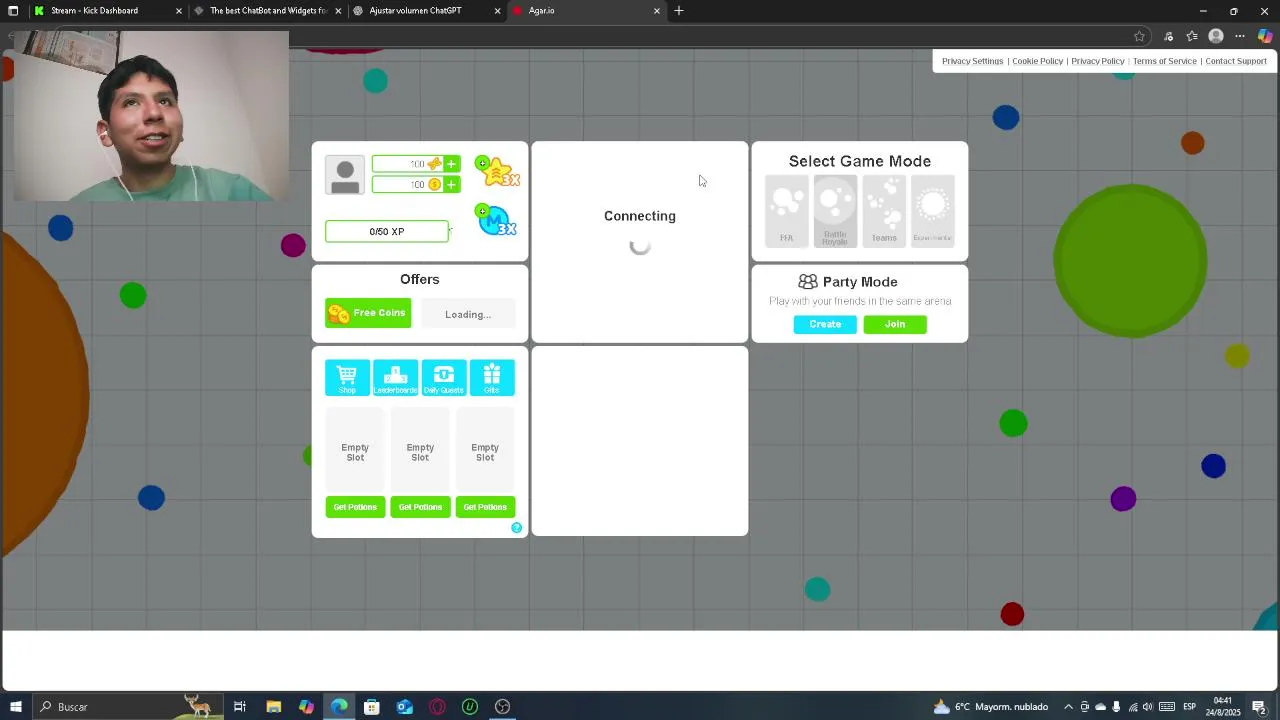Add coins with the lower plus icon
The width and height of the screenshot is (1280, 720).
tap(452, 185)
